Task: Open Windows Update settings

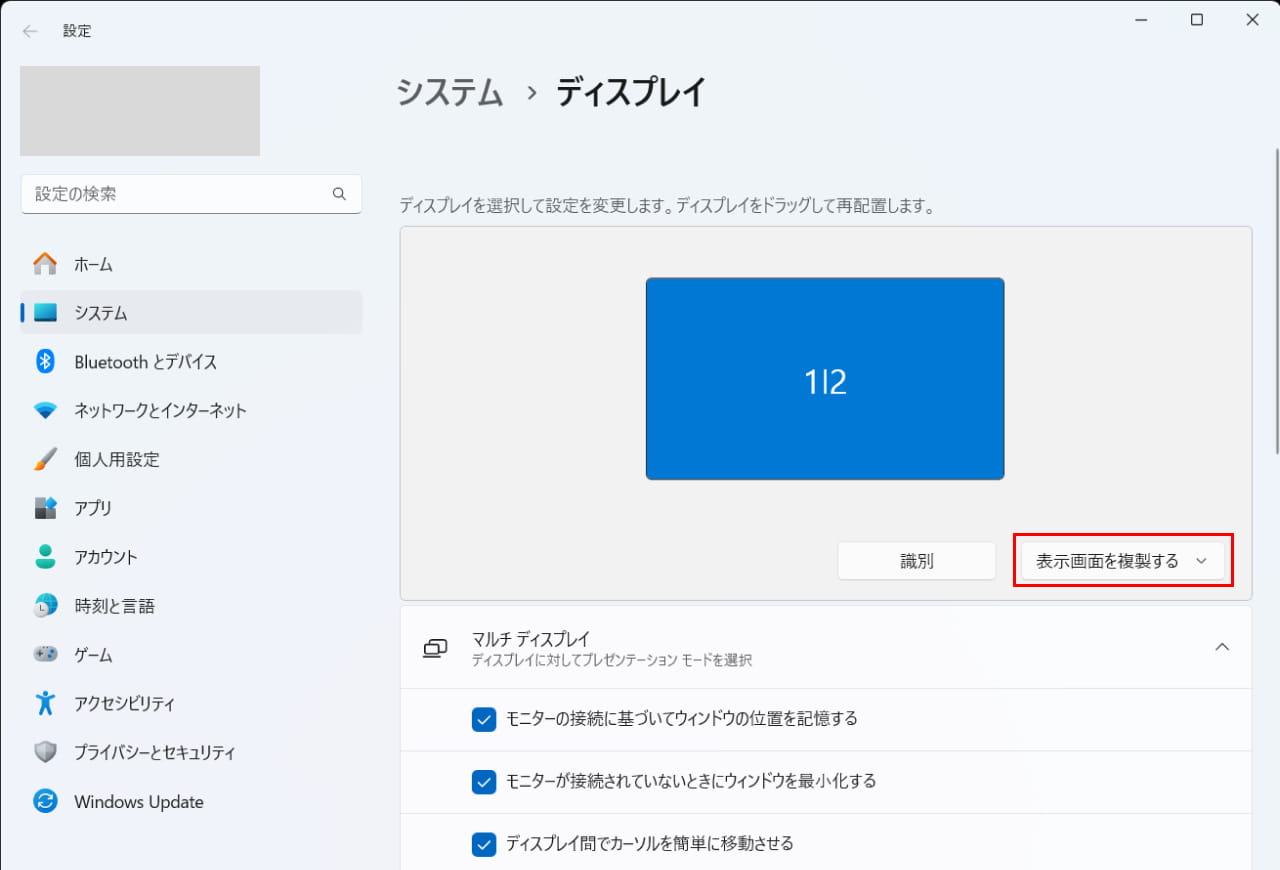Action: 191,802
